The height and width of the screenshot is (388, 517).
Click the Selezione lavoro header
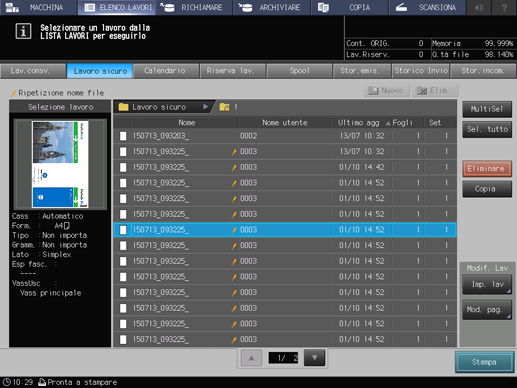point(60,107)
